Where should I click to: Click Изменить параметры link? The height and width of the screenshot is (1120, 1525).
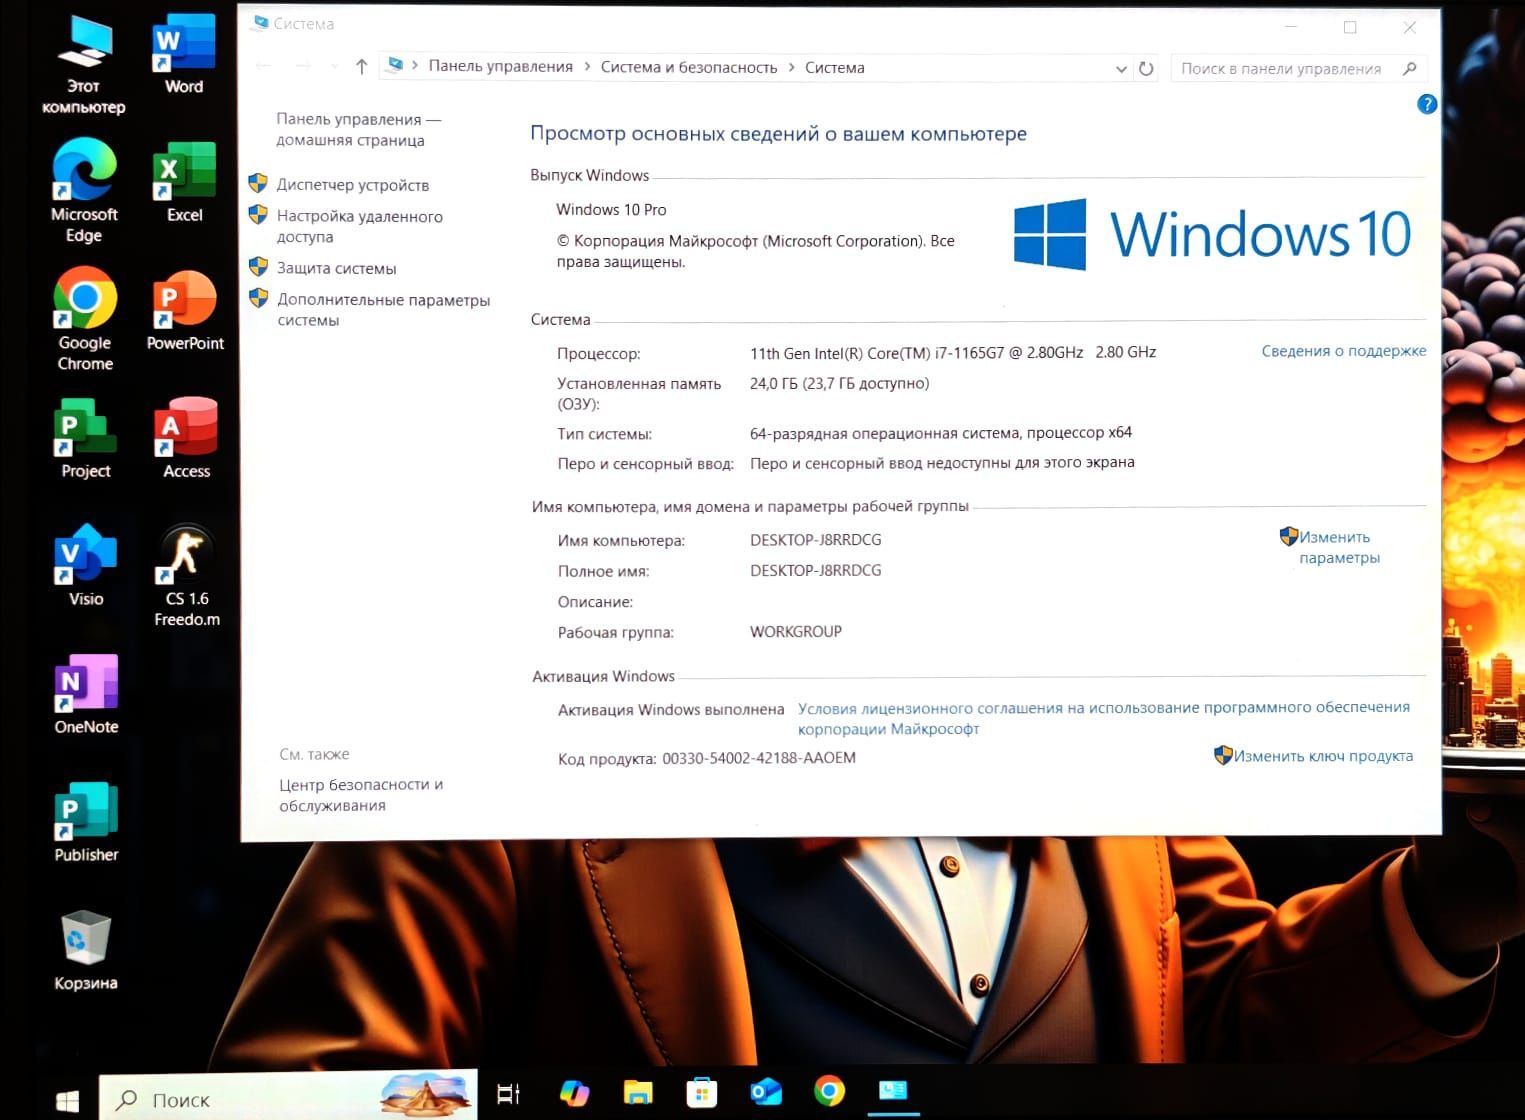(x=1339, y=547)
